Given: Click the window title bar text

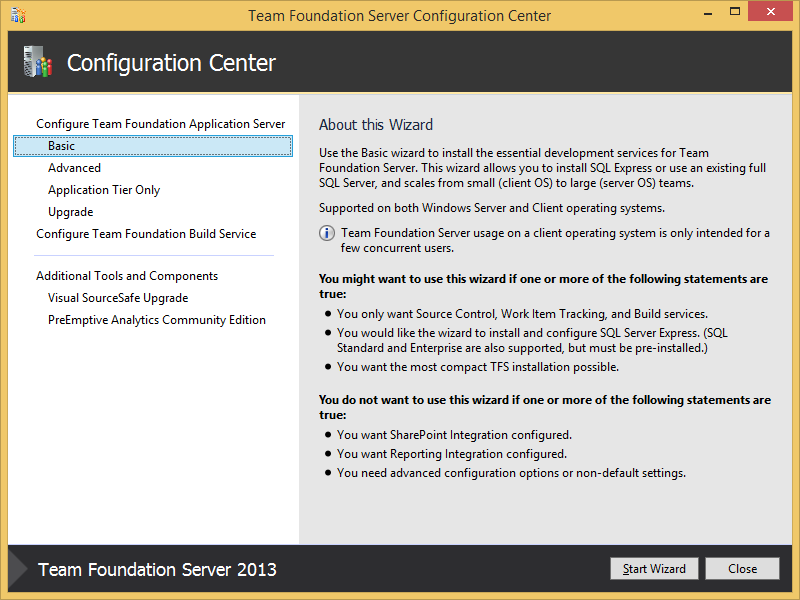Looking at the screenshot, I should click(x=399, y=16).
